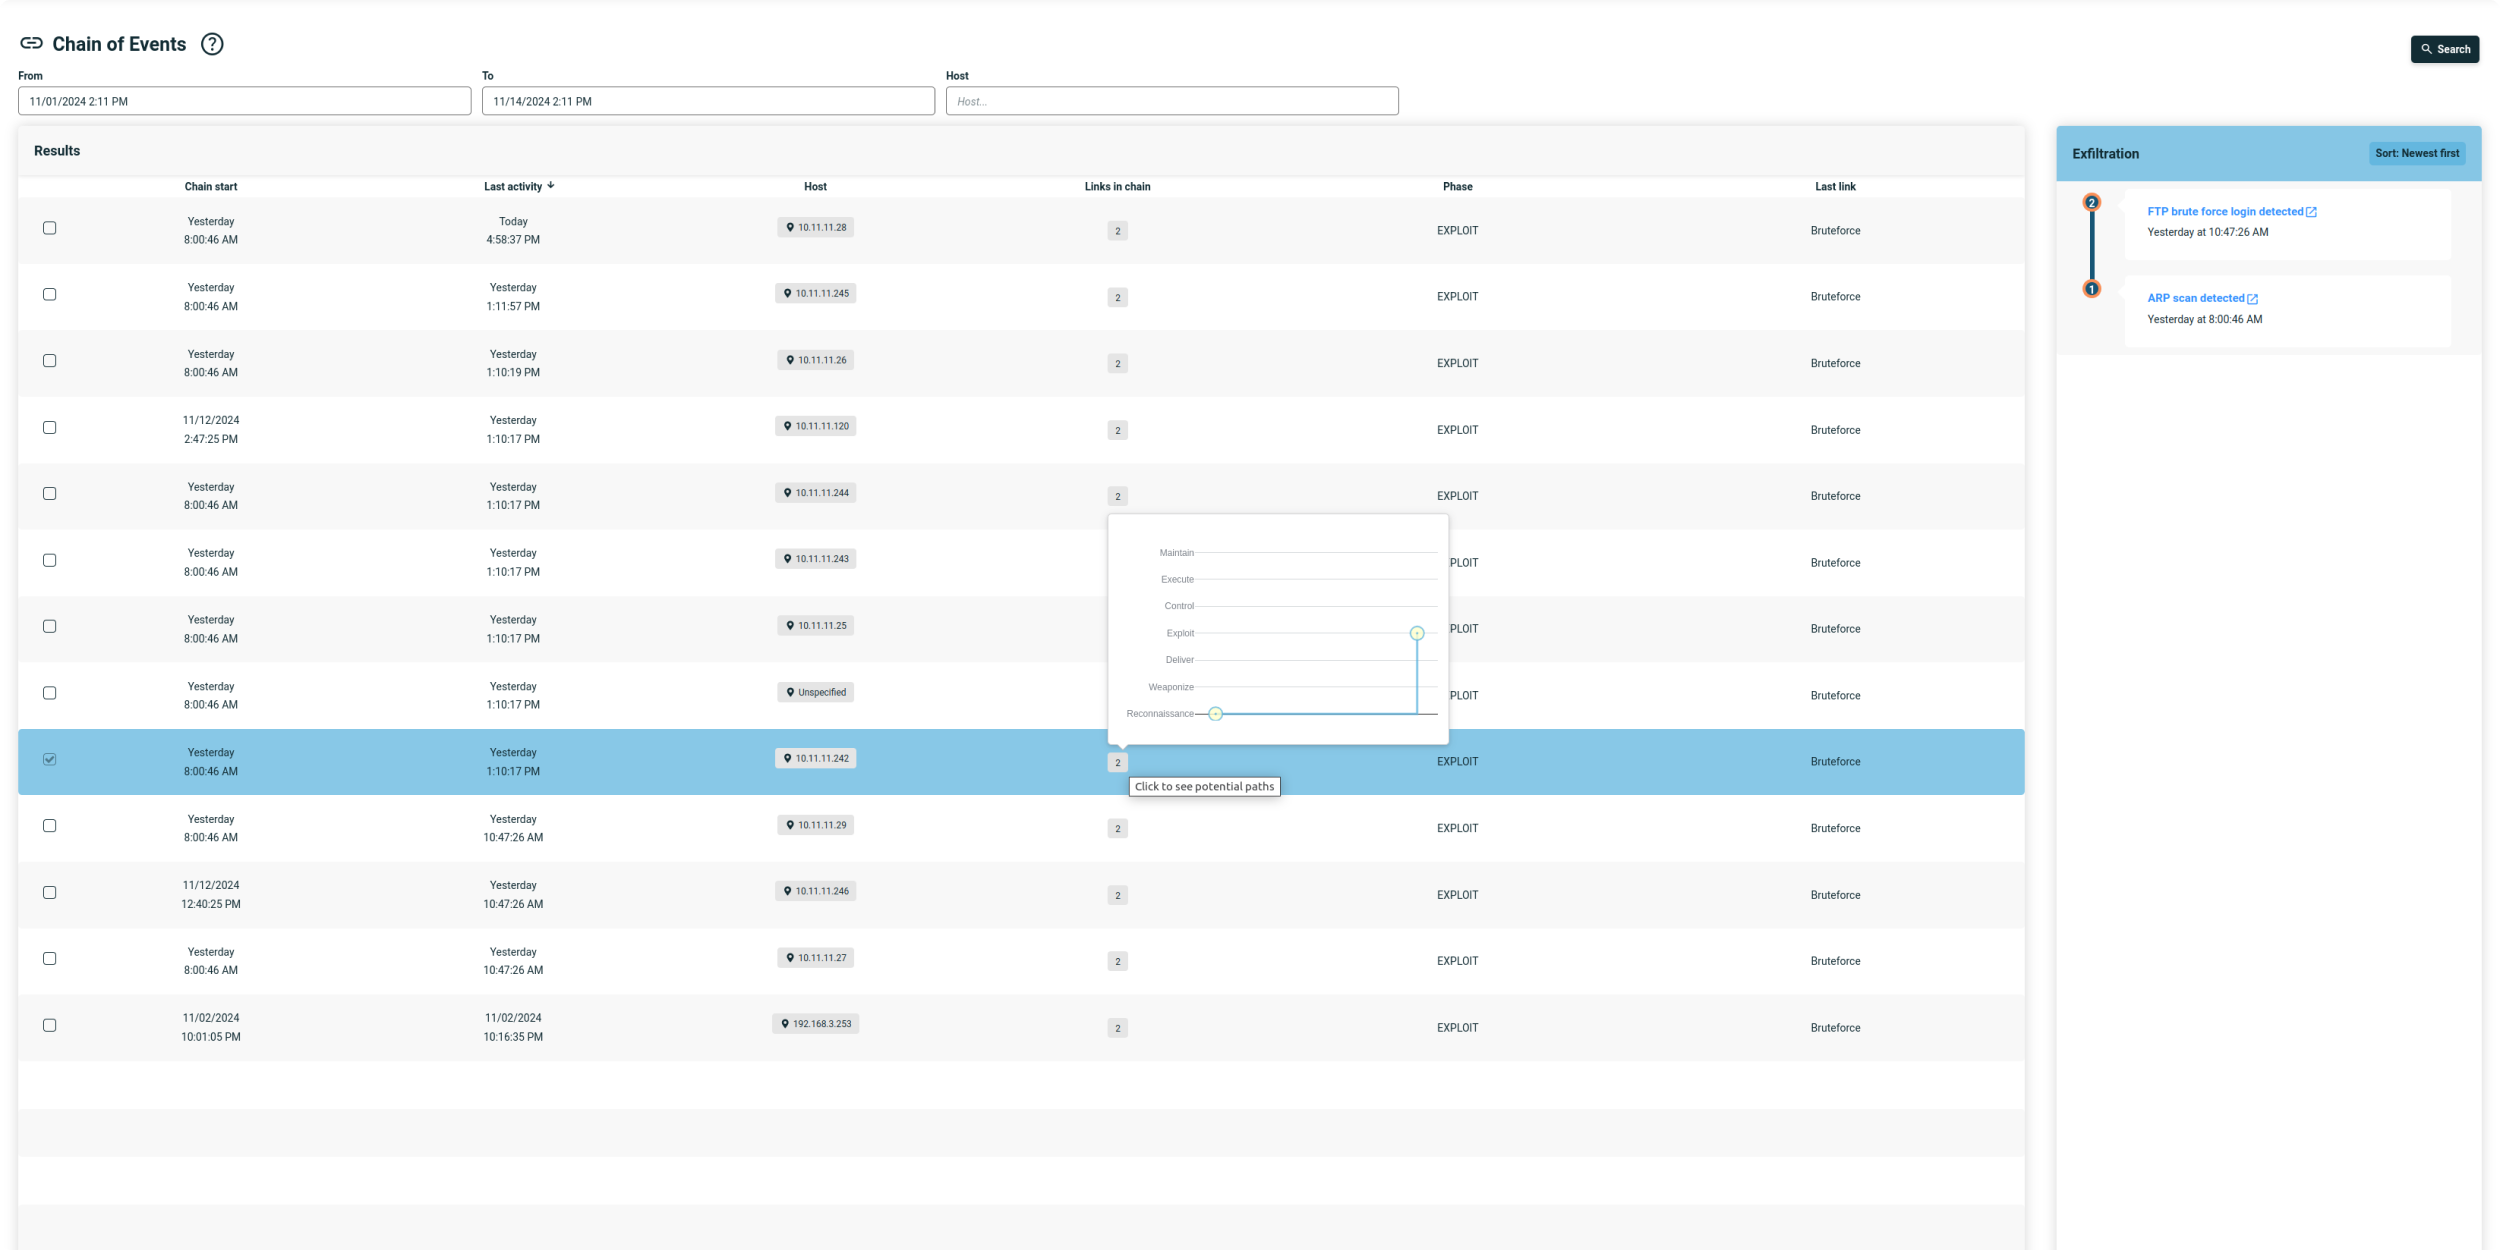Click the chain link icon beside title
Screen dimensions: 2500x1250
point(32,44)
